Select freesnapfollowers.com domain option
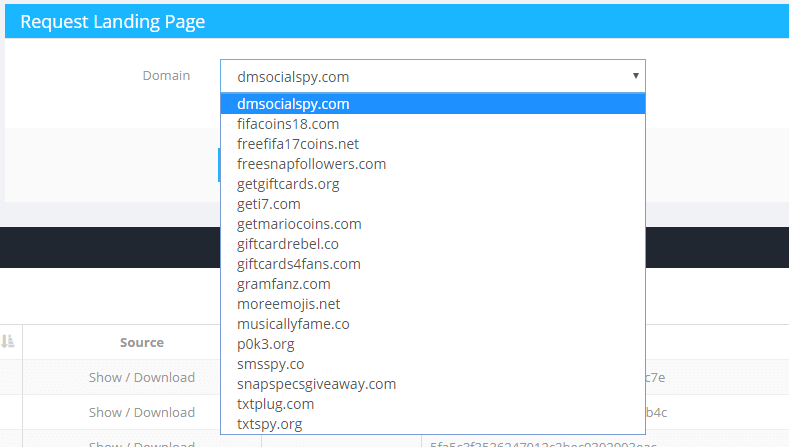Viewport: 789px width, 447px height. coord(433,164)
